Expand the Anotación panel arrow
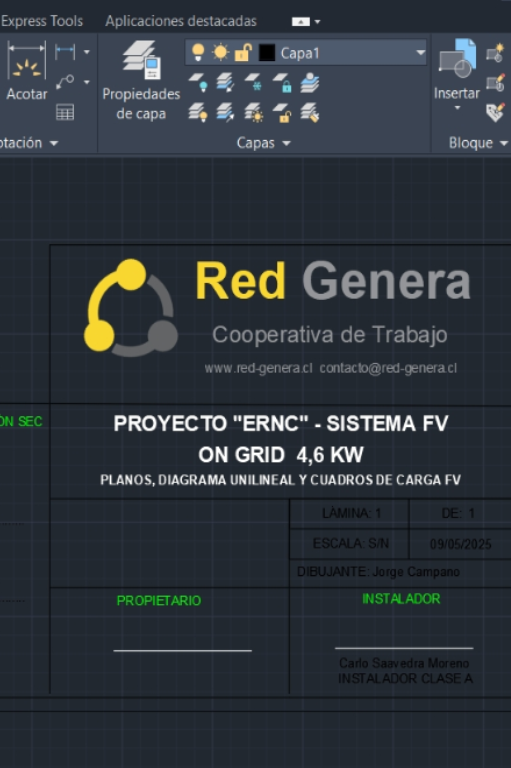Screen dimensions: 511x768 [54, 143]
